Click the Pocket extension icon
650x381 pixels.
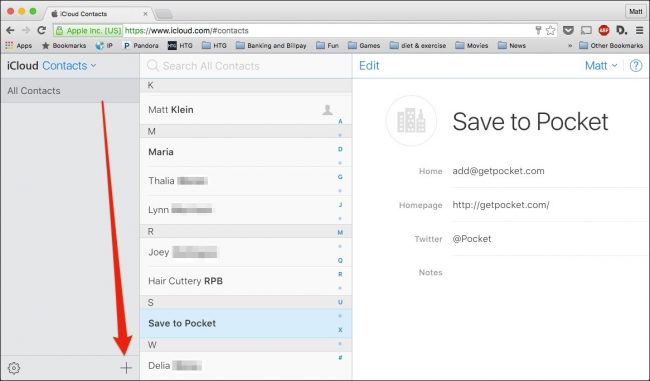[x=568, y=30]
